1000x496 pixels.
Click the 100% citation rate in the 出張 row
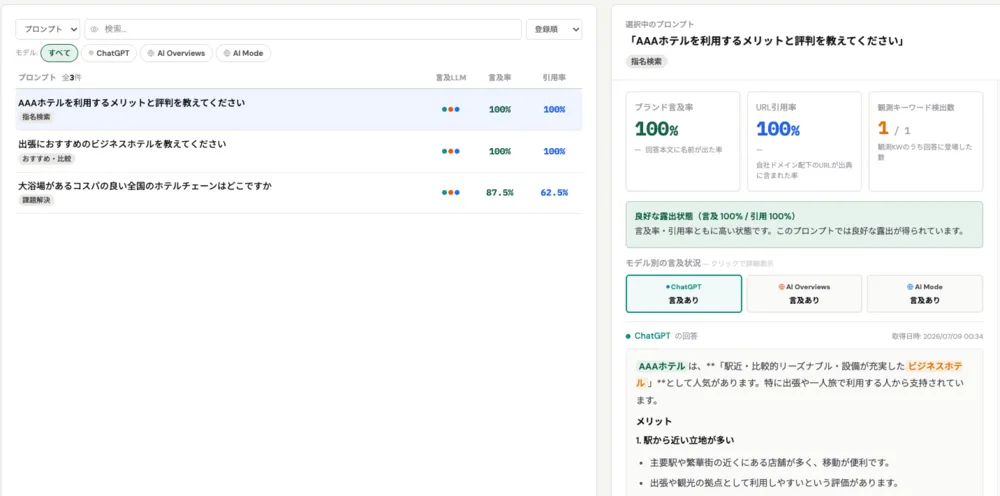pos(554,152)
